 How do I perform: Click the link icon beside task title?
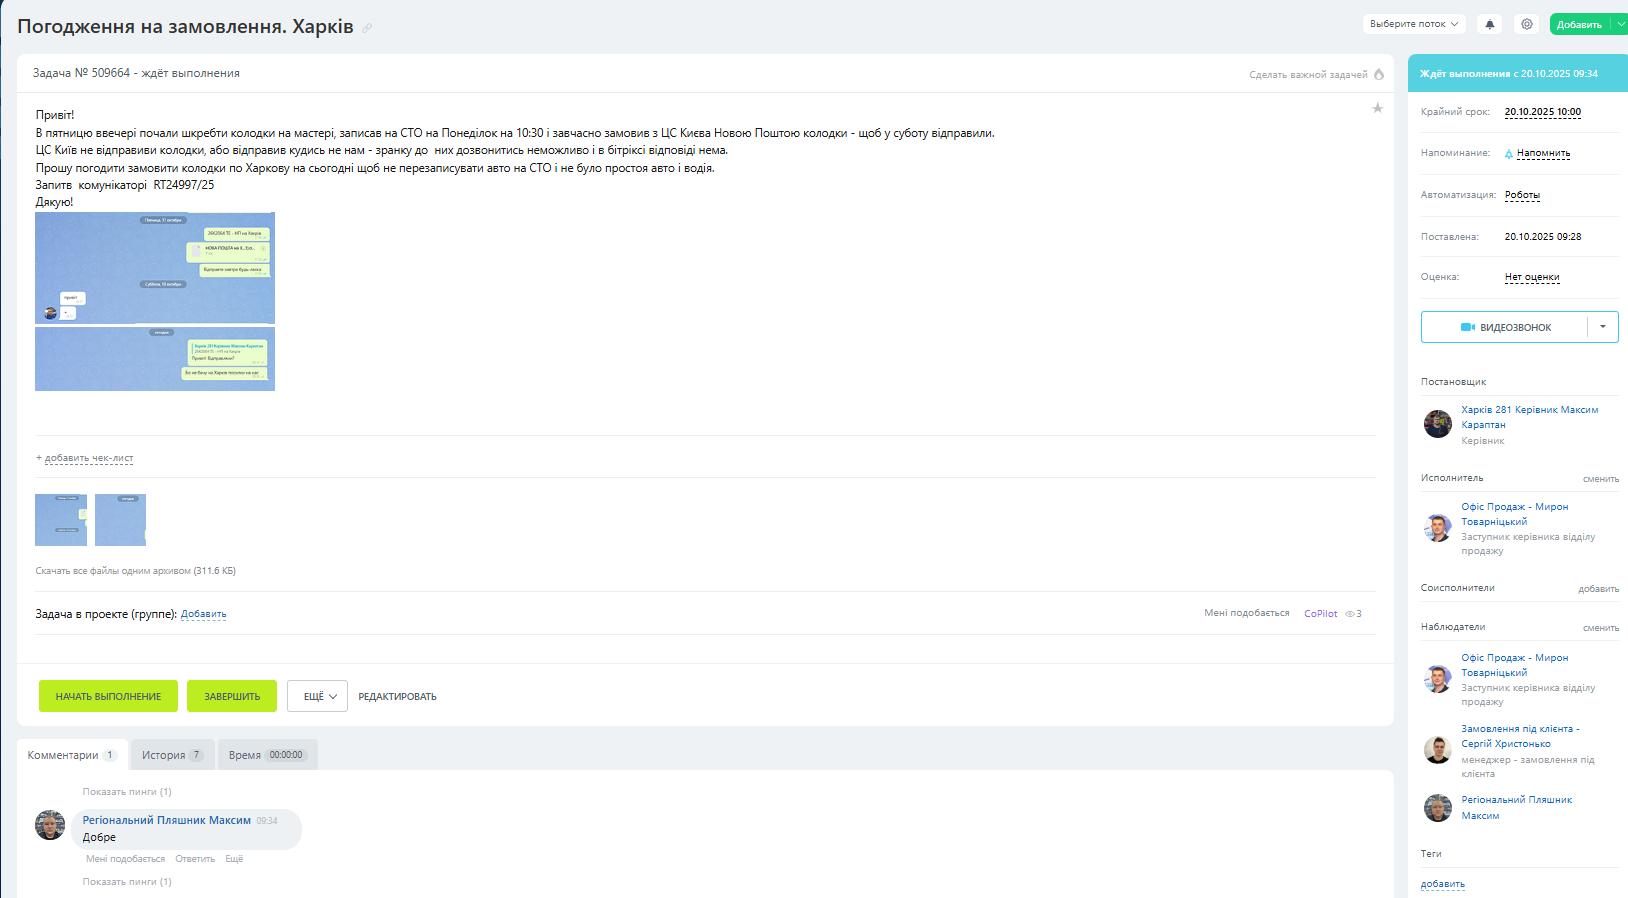[x=367, y=28]
